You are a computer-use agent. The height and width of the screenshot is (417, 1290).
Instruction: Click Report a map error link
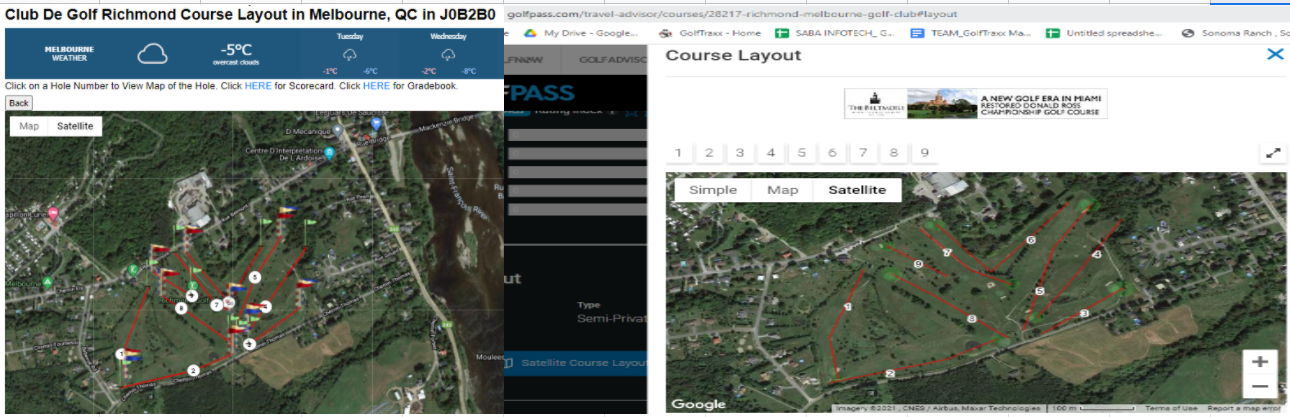(x=1243, y=408)
